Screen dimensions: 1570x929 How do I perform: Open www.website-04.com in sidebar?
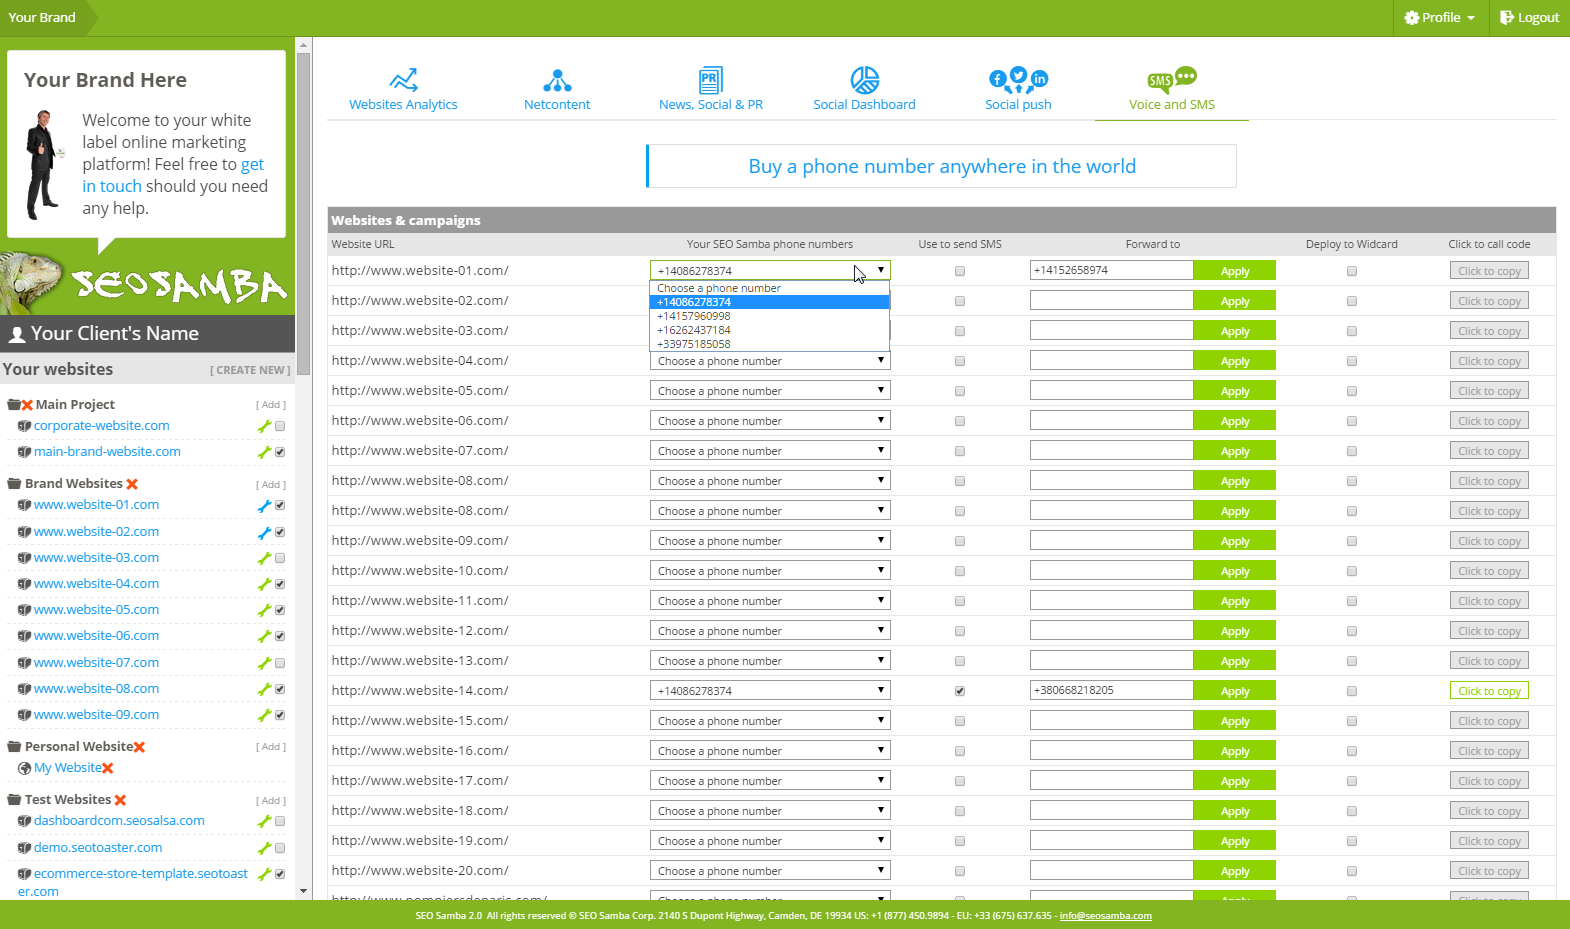point(96,584)
